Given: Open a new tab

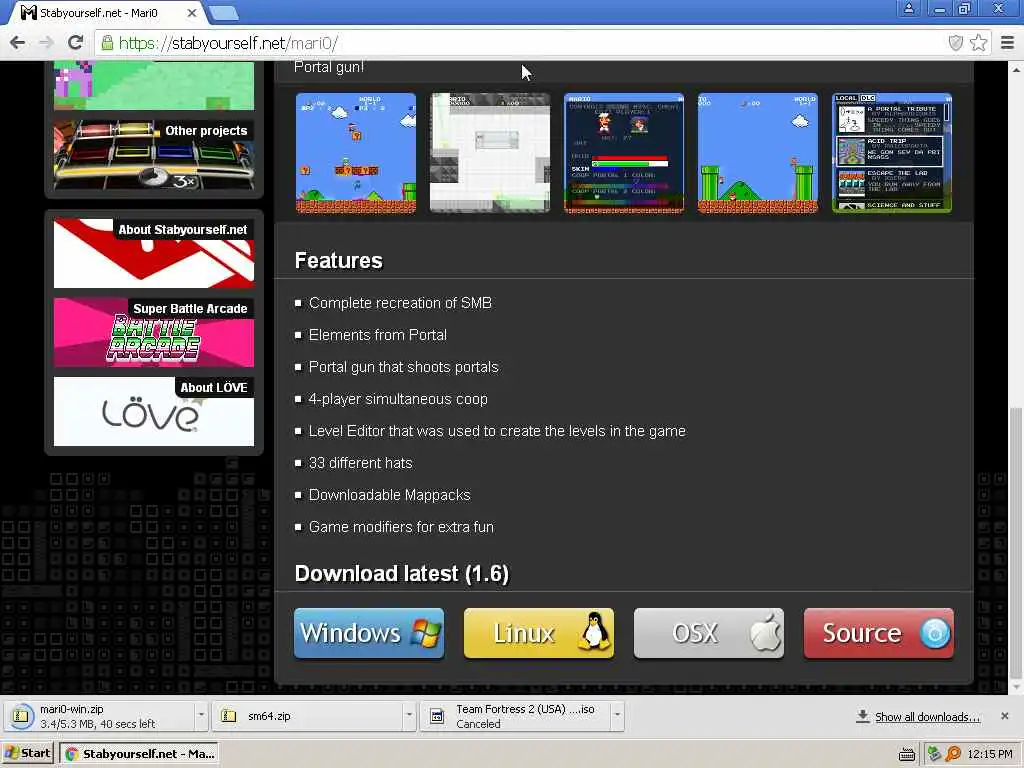Looking at the screenshot, I should click(224, 13).
